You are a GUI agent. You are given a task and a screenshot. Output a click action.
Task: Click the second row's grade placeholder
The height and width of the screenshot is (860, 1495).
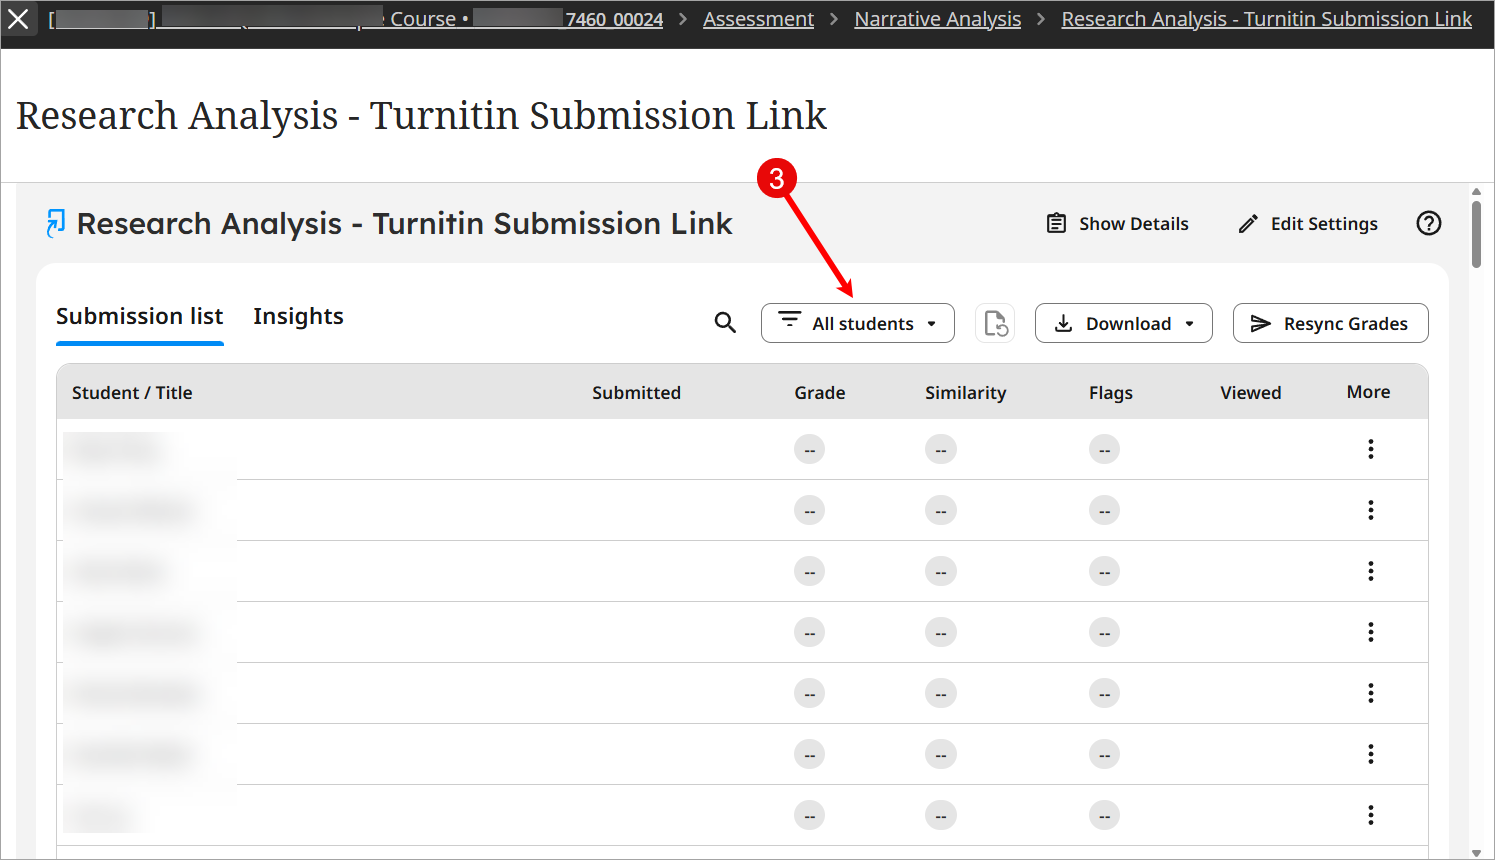810,511
